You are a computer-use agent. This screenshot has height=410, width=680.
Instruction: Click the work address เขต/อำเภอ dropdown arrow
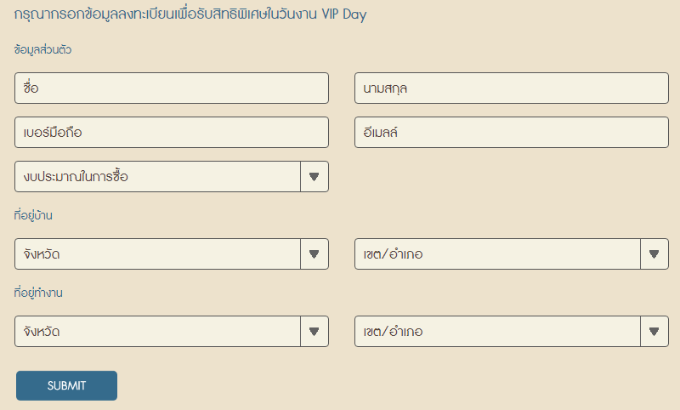pos(654,331)
